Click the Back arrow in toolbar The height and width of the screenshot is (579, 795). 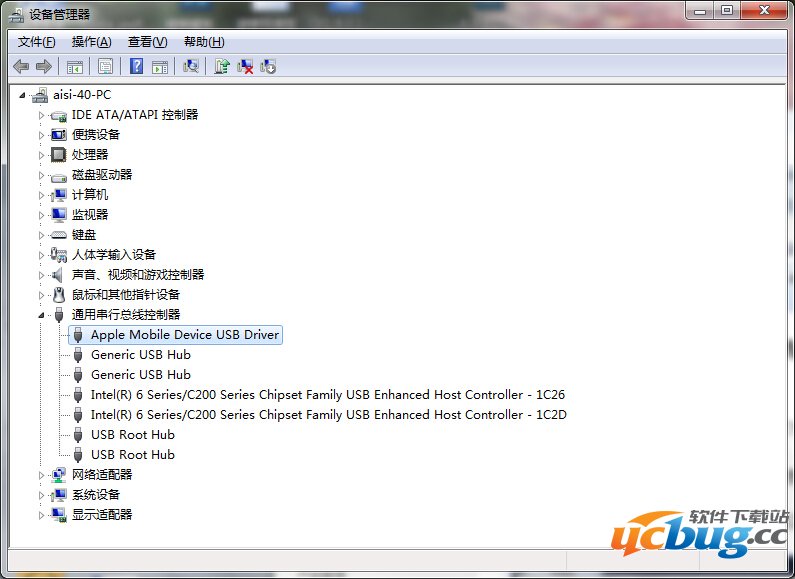click(x=21, y=66)
